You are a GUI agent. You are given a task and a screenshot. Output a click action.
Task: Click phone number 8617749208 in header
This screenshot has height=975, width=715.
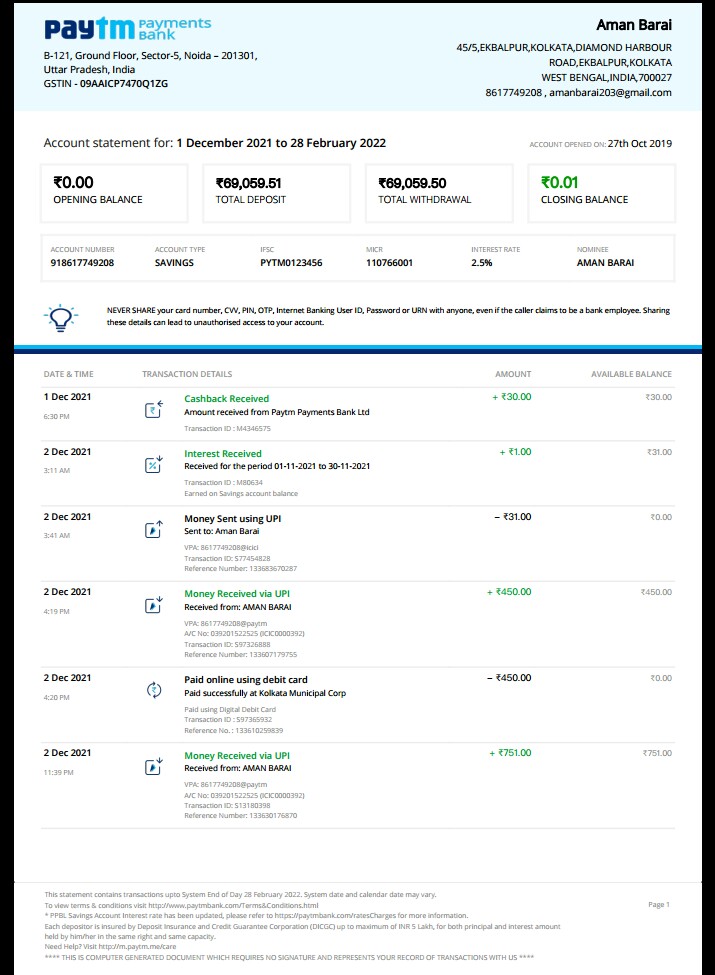point(514,93)
